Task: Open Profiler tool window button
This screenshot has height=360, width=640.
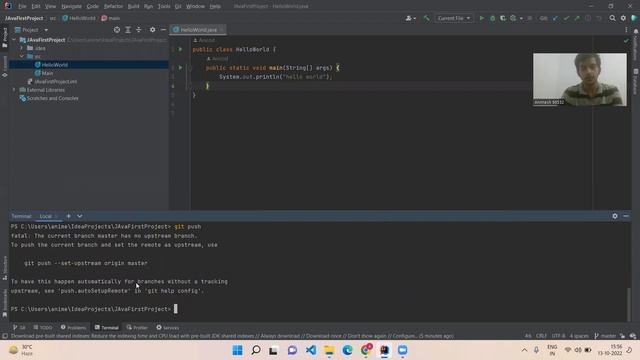Action: (x=137, y=327)
